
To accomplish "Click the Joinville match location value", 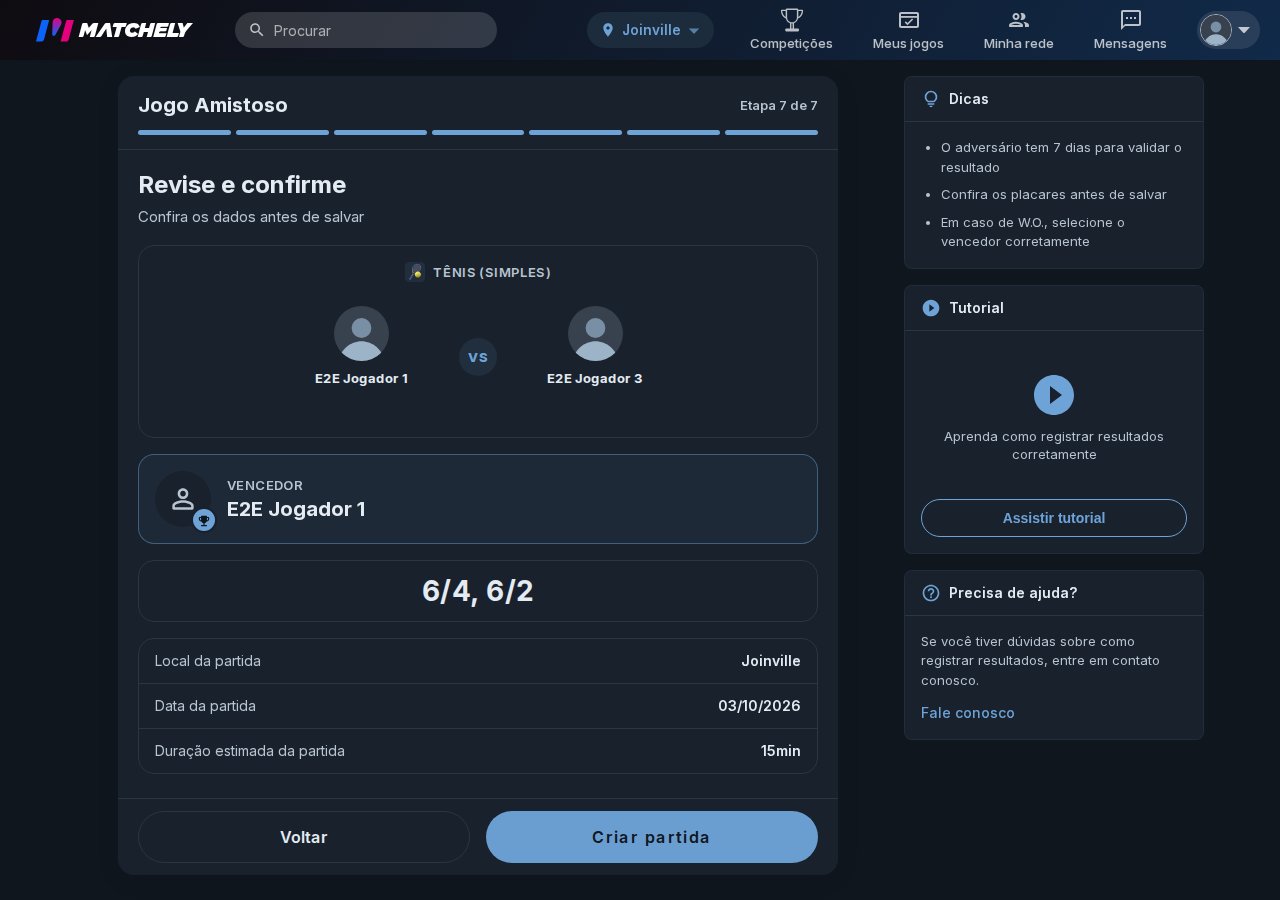I will (x=771, y=661).
